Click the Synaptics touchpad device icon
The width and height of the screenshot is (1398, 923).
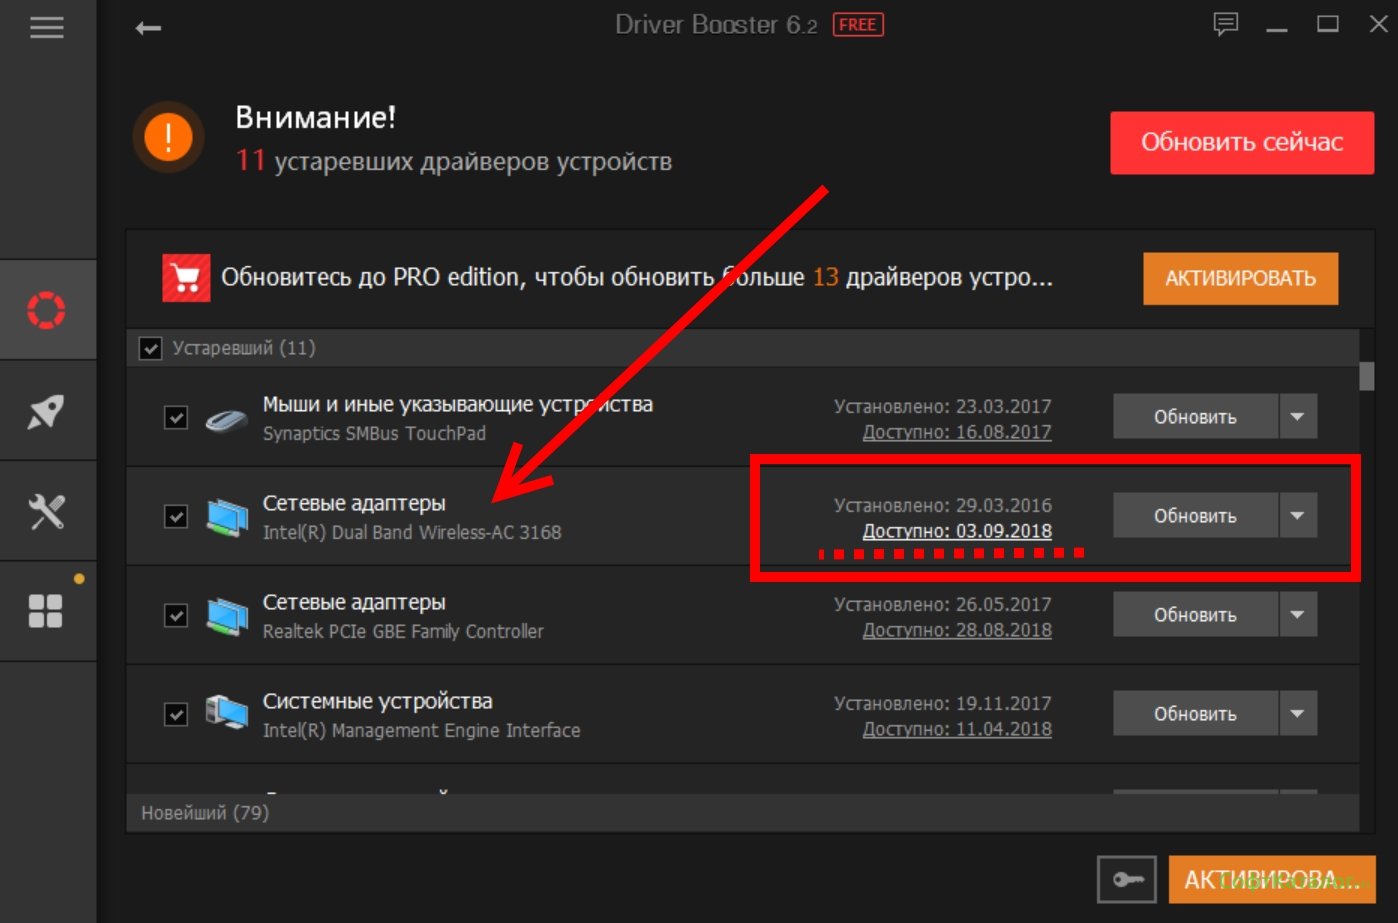(x=227, y=419)
